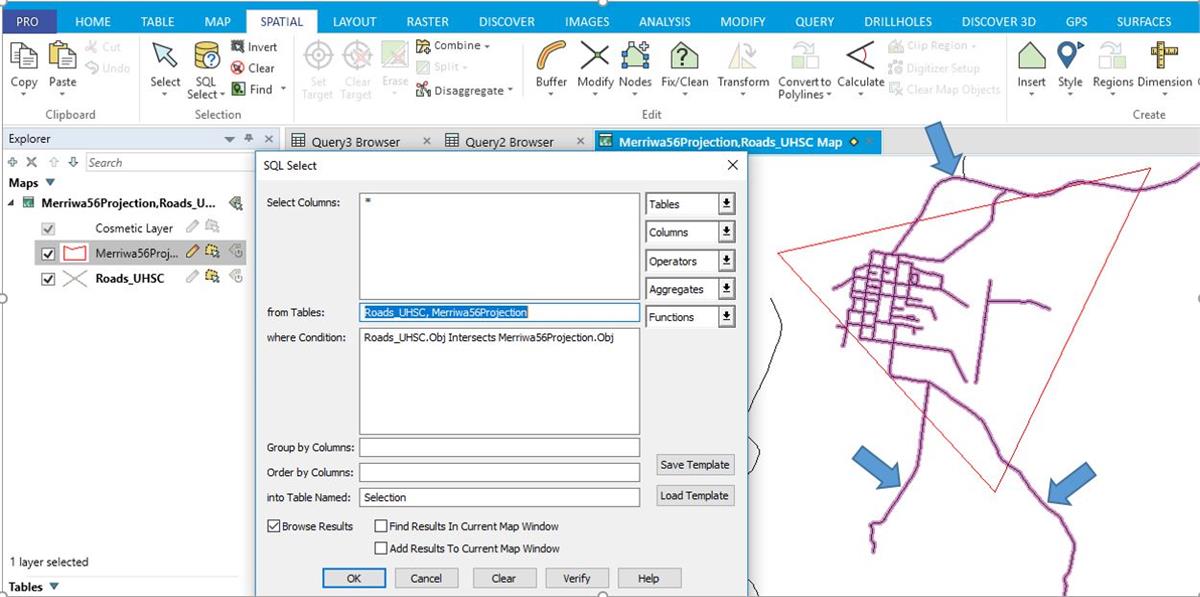This screenshot has width=1200, height=597.
Task: Click Convert to Polylines
Action: point(804,70)
